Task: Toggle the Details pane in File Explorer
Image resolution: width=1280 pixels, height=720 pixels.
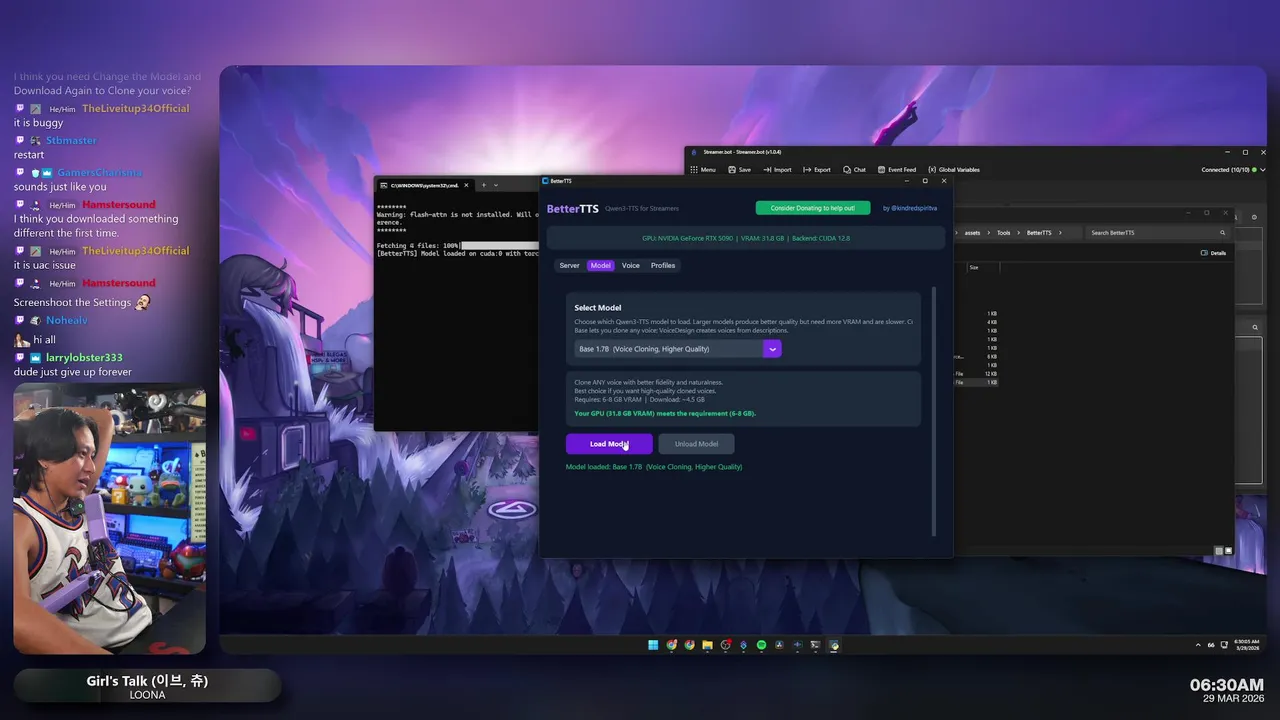Action: [x=1213, y=253]
